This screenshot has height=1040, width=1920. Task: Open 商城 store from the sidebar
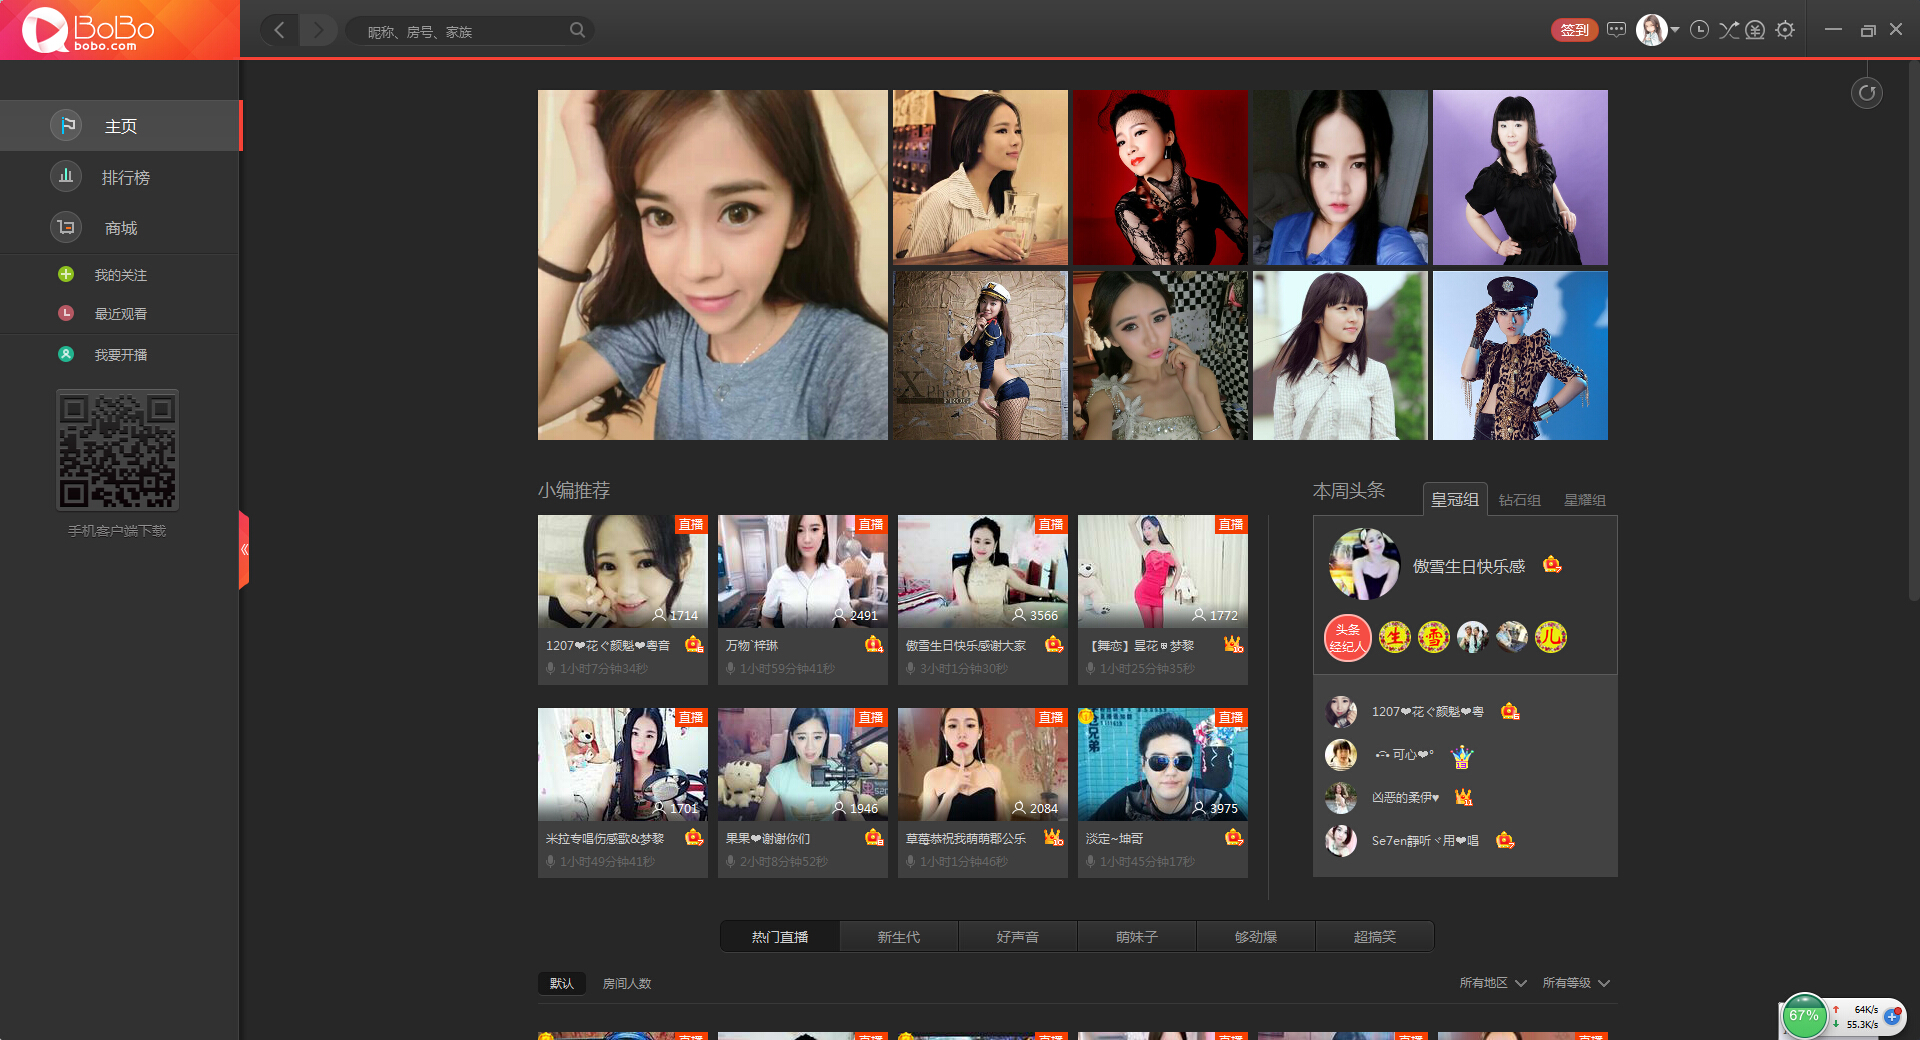pos(120,228)
